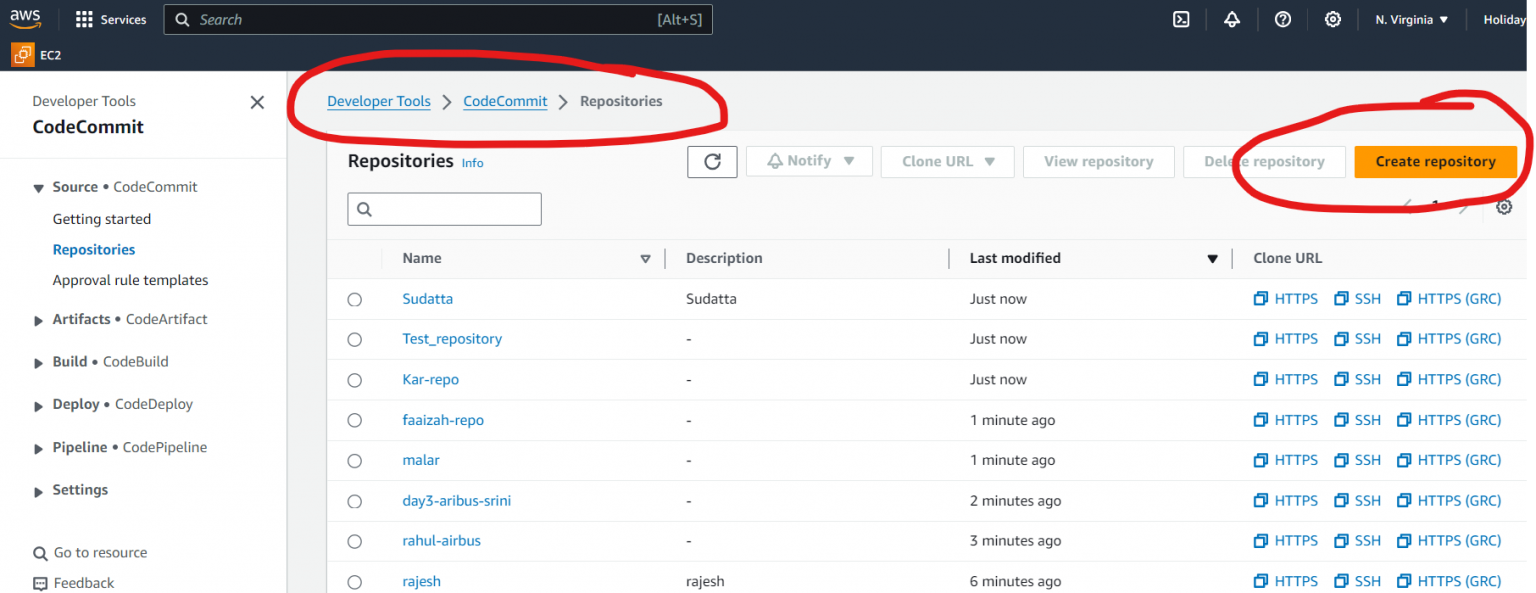
Task: Click the EC2 shortcut icon
Action: [22, 55]
